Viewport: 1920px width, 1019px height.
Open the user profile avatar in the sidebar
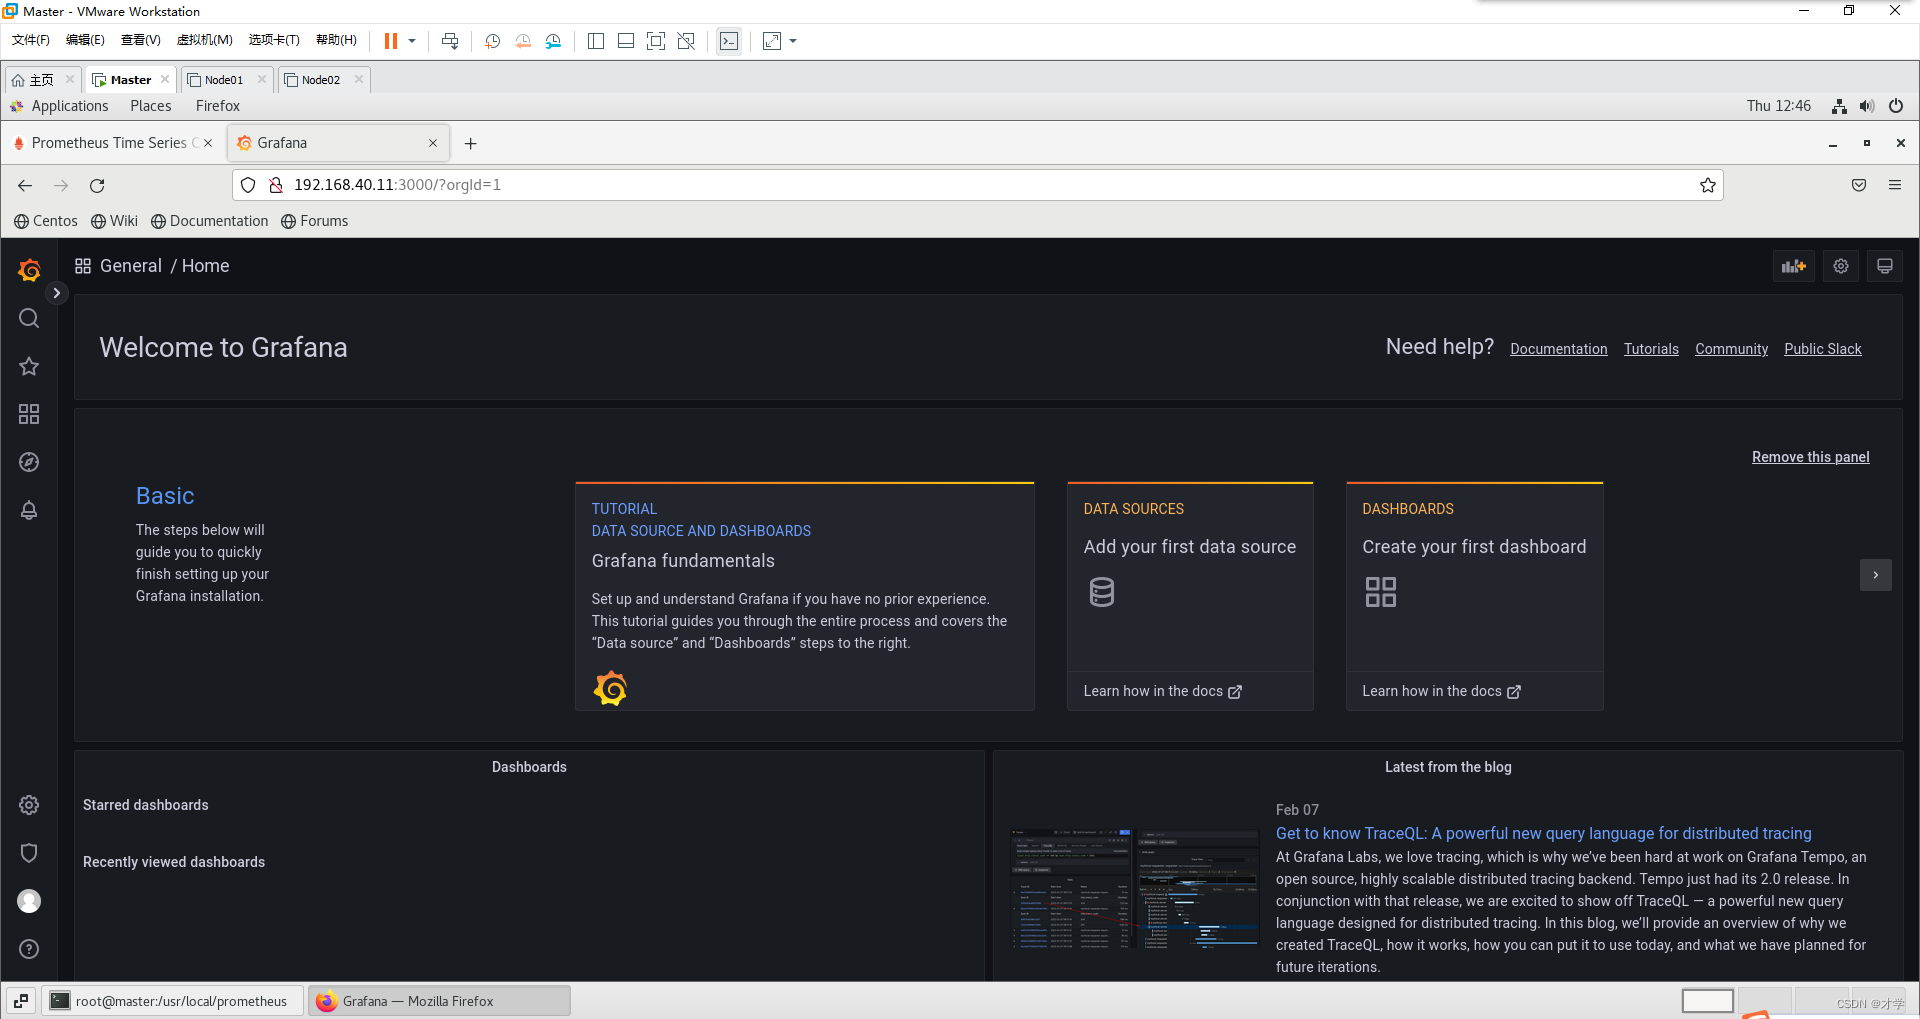pyautogui.click(x=29, y=901)
